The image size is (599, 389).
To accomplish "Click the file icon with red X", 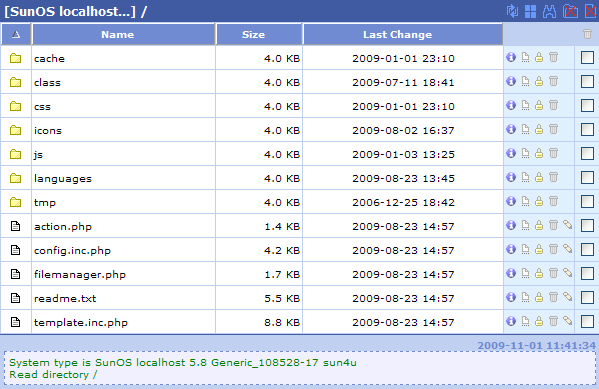I will (591, 11).
